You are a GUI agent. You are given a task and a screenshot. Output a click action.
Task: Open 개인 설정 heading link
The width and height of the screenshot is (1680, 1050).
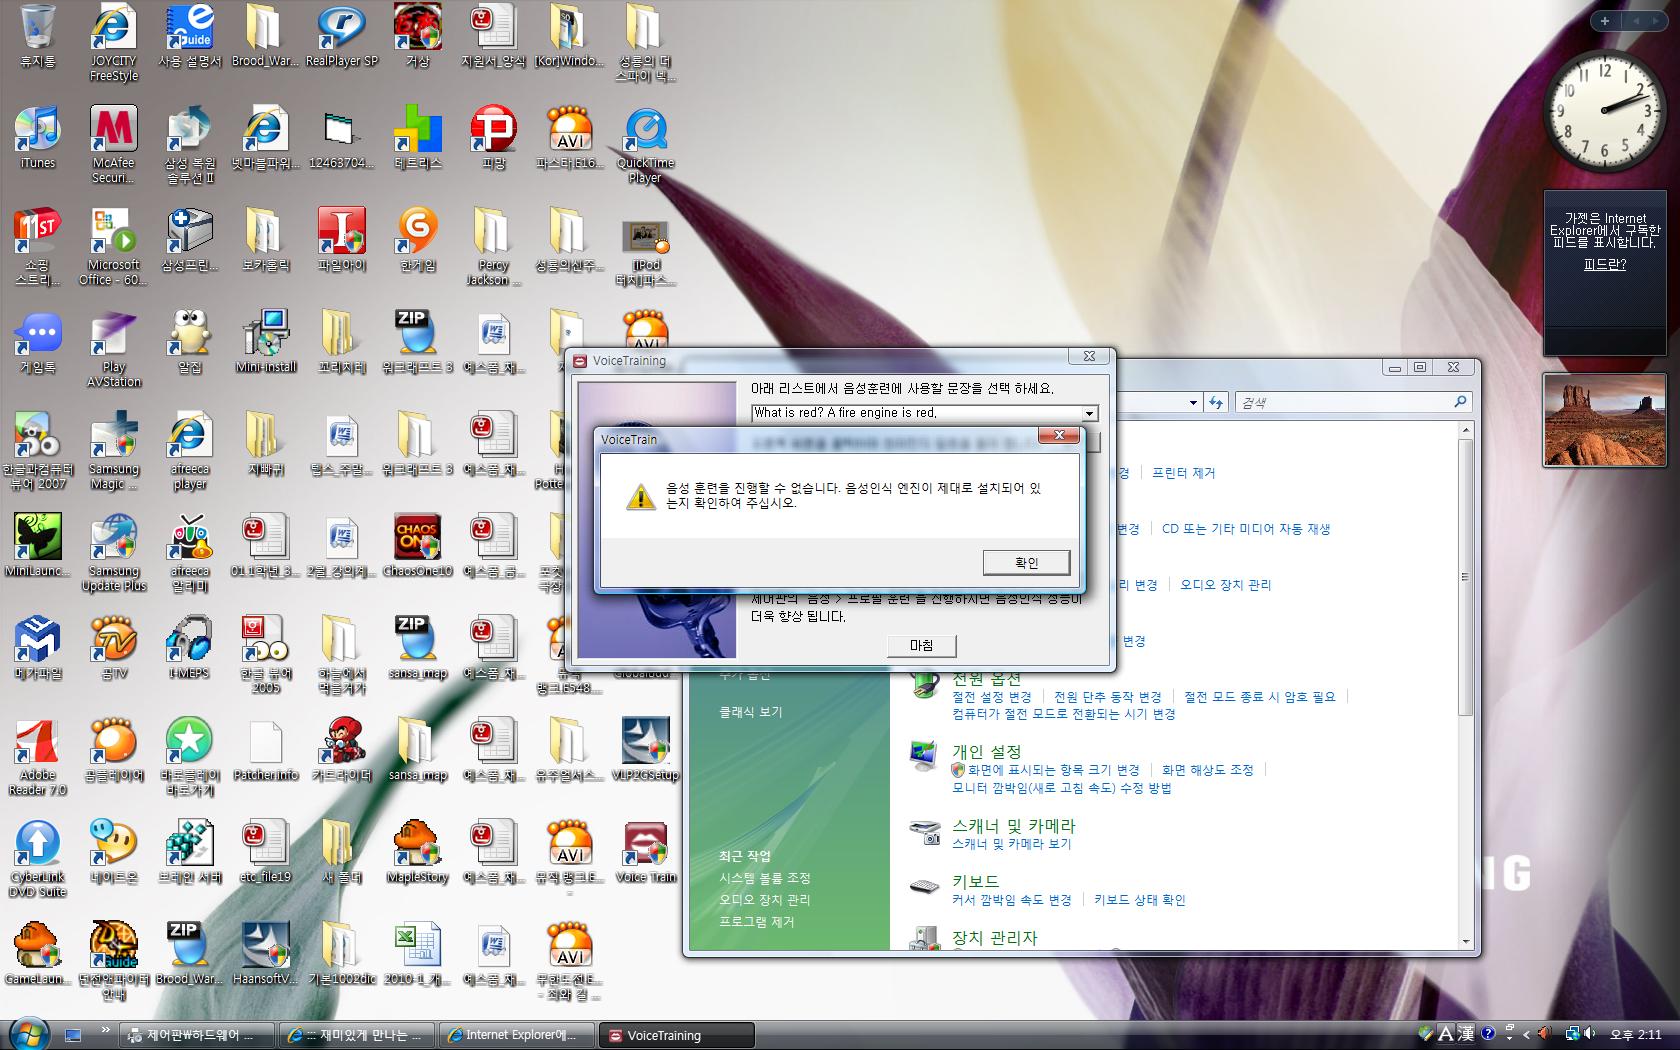986,751
